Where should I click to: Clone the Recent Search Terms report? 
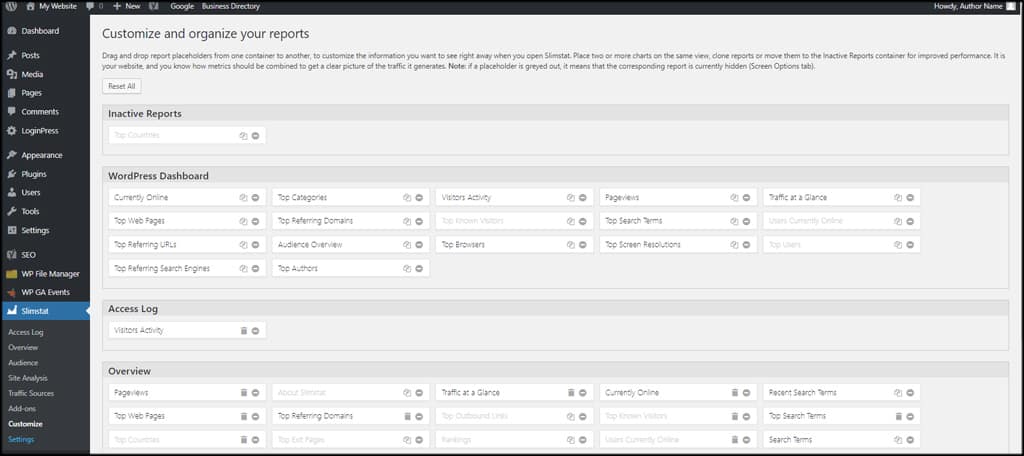(898, 393)
